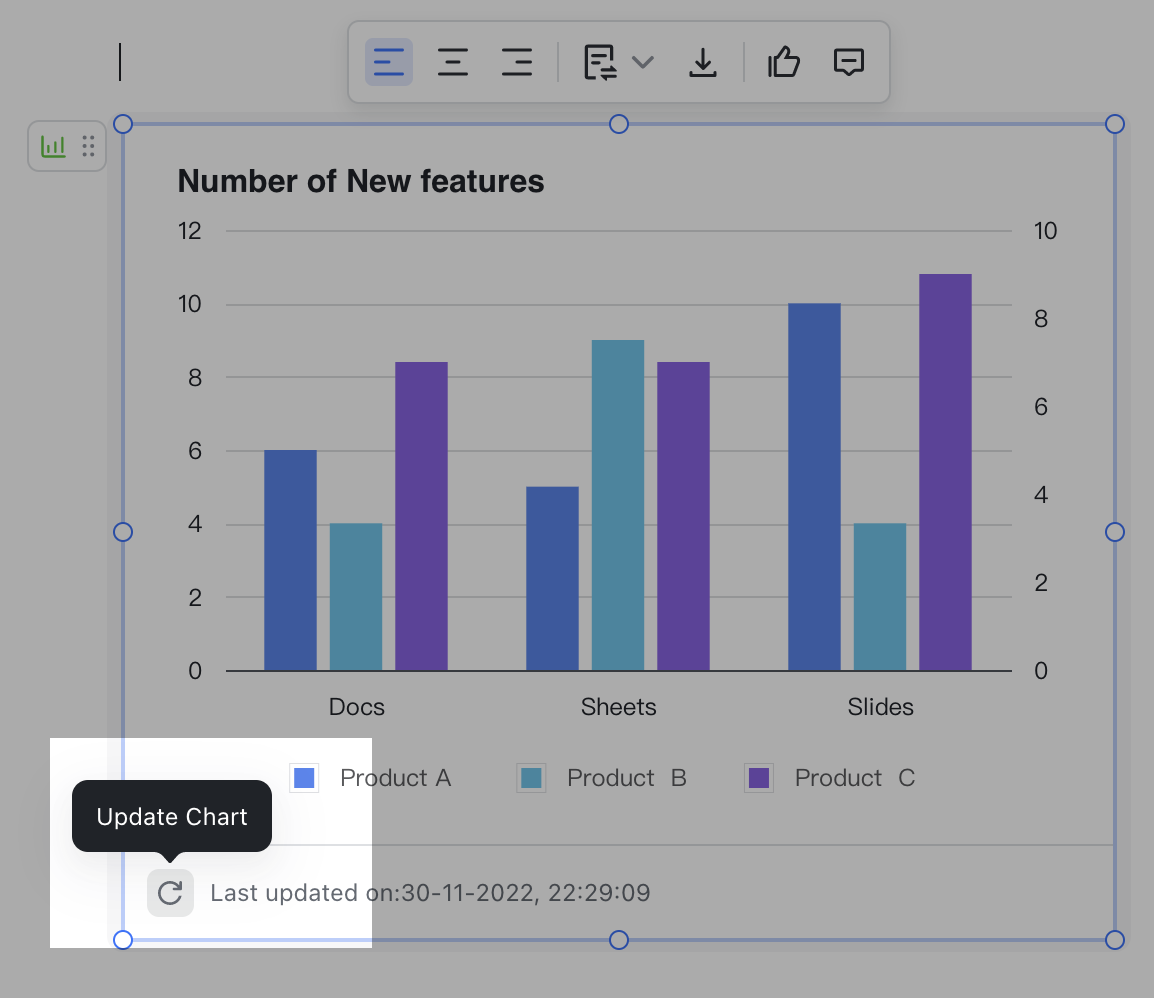Screen dimensions: 1154x998
Task: Click the bottom-right corner resize handle
Action: point(1115,940)
